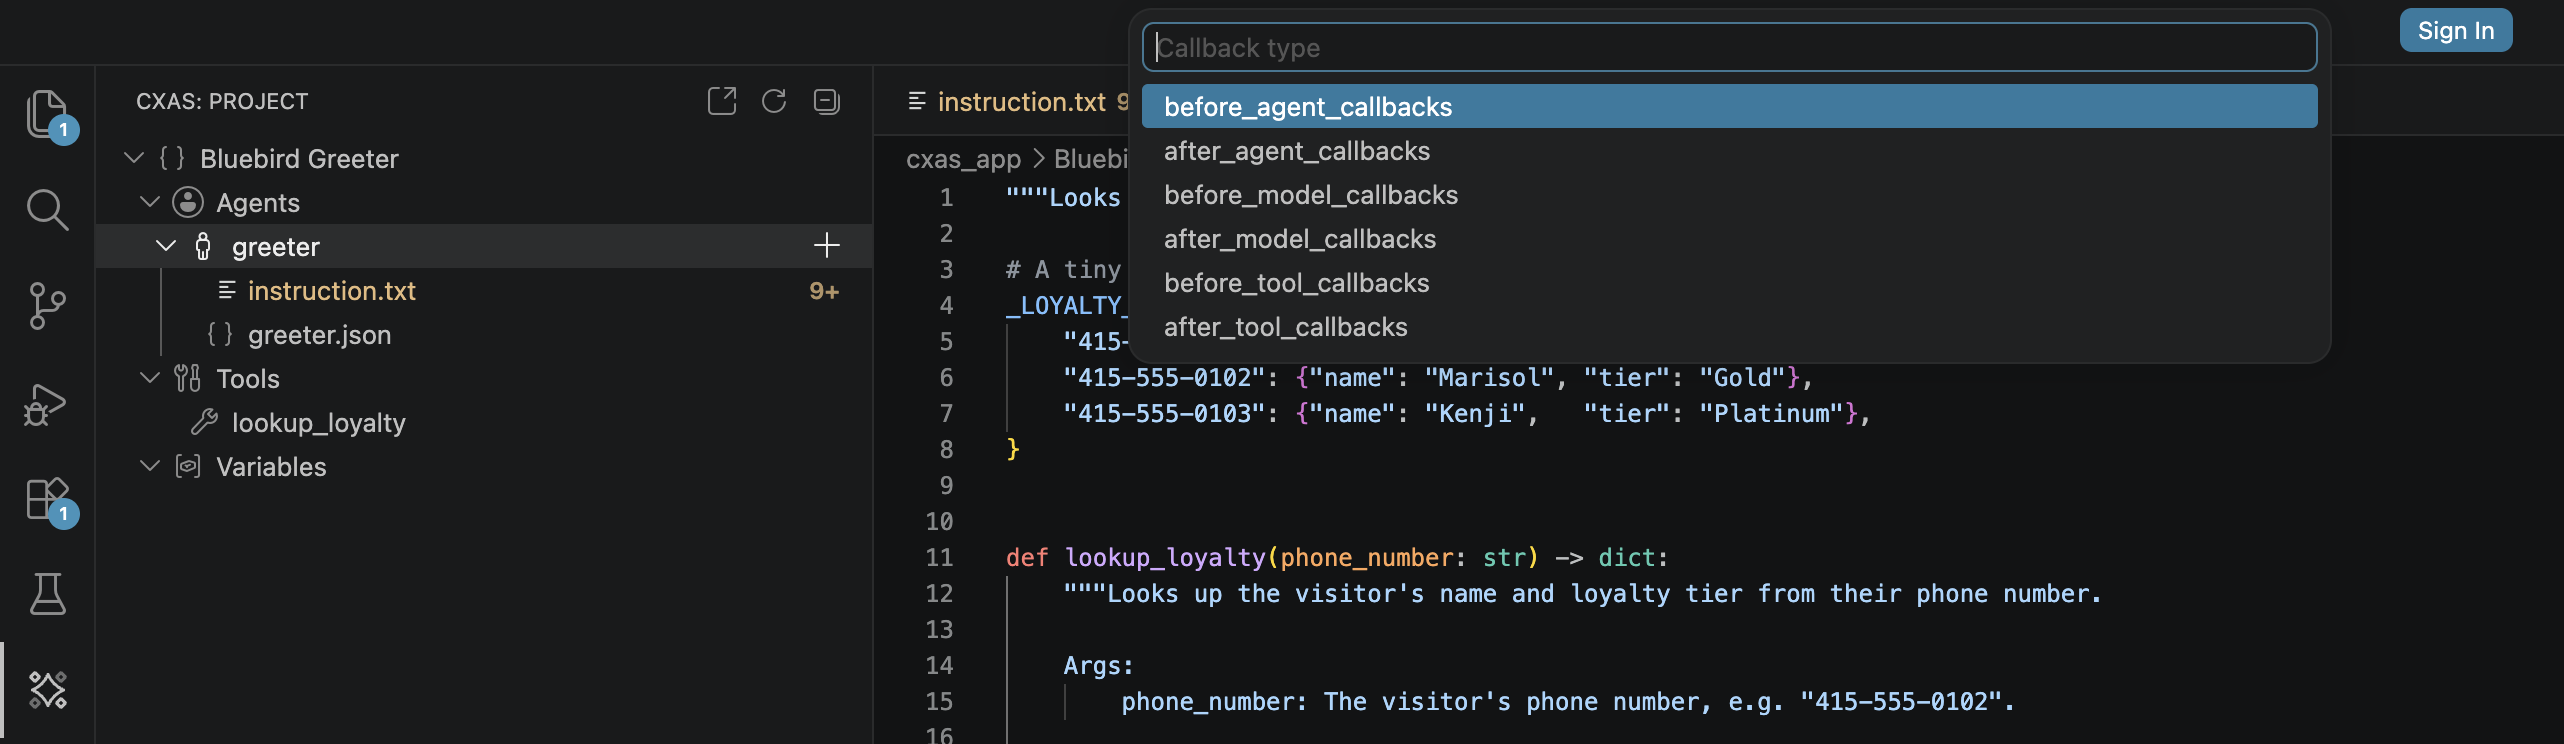The height and width of the screenshot is (744, 2564).
Task: Collapse the Bluebird Greeter node
Action: click(x=133, y=158)
